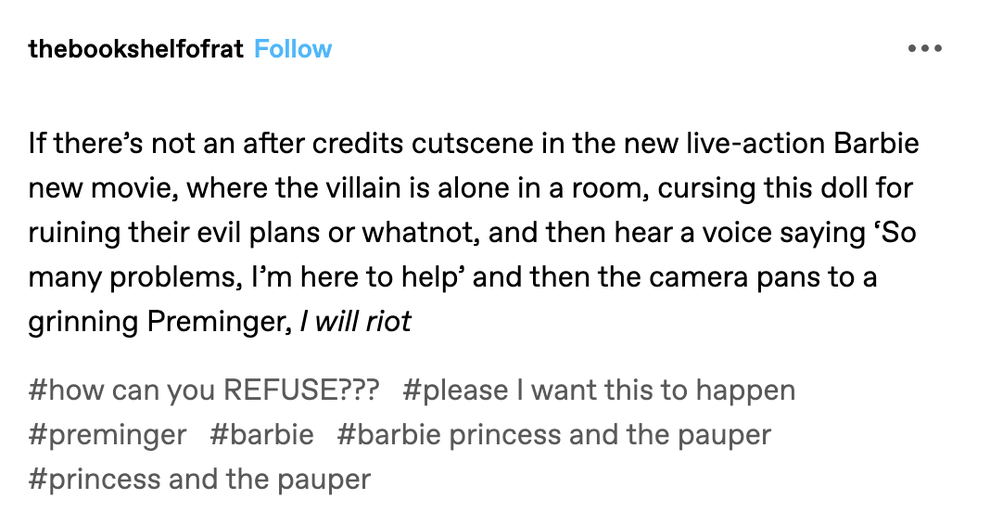Viewport: 990px width, 525px height.
Task: Open the #please I want this to happen tag
Action: [x=599, y=390]
